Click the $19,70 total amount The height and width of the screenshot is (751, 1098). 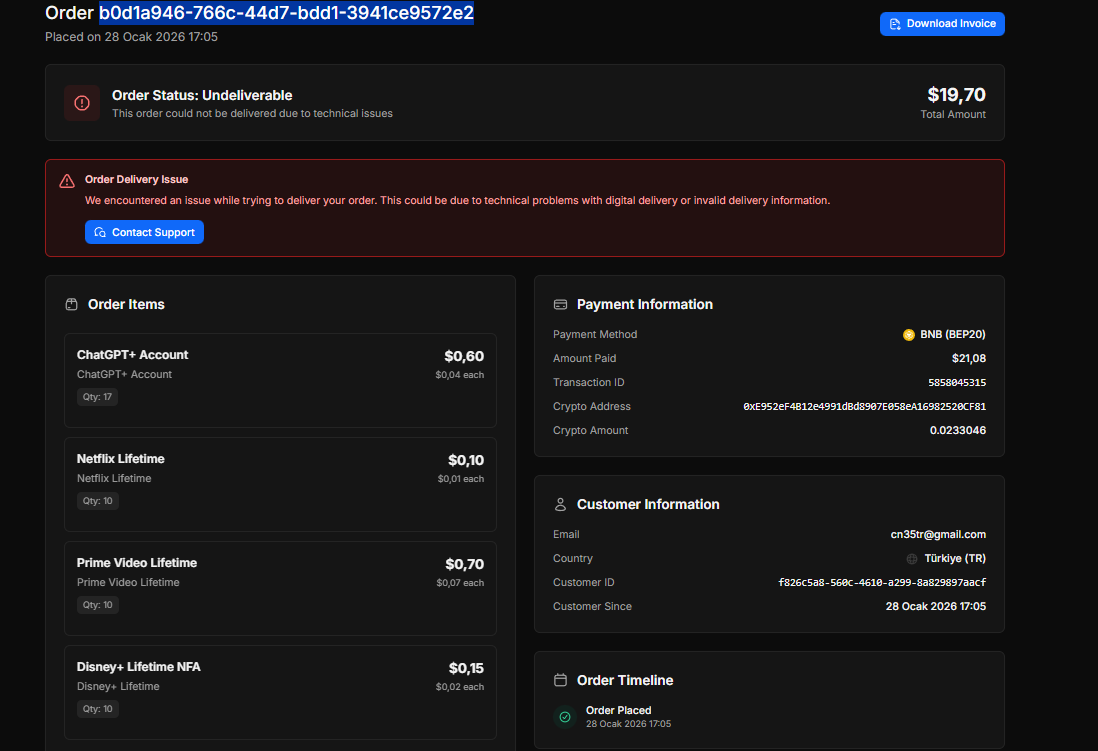pos(956,95)
